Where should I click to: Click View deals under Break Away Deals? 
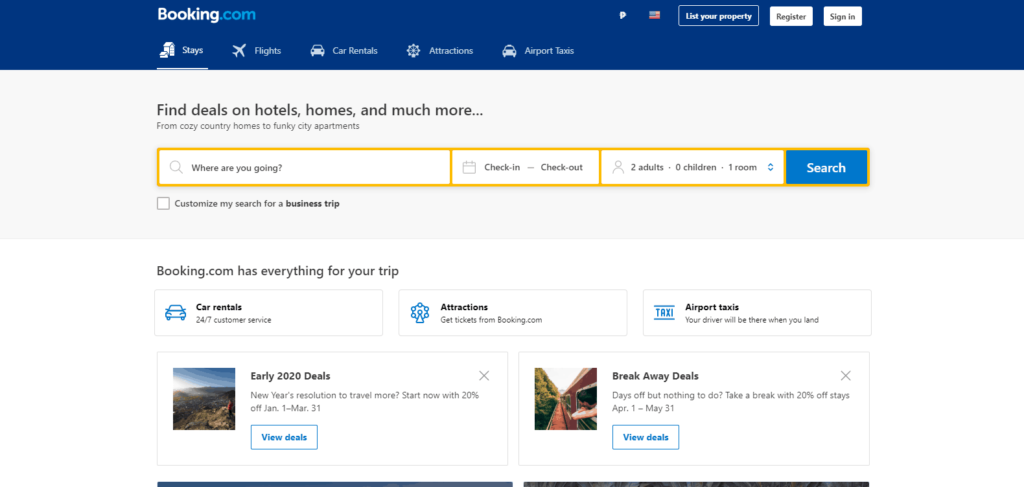[645, 437]
